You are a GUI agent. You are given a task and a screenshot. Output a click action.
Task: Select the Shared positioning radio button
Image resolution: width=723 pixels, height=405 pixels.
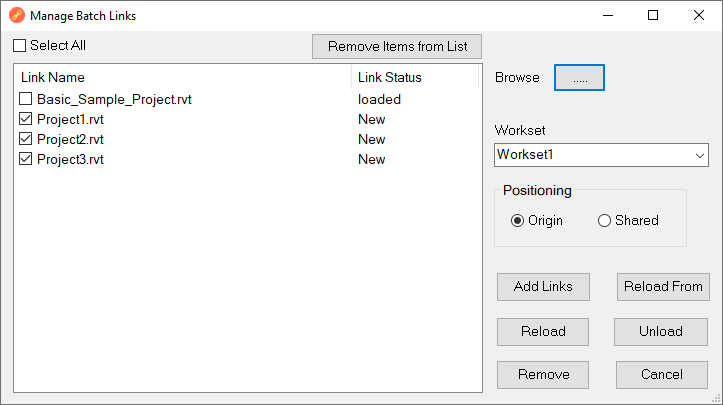click(x=604, y=221)
